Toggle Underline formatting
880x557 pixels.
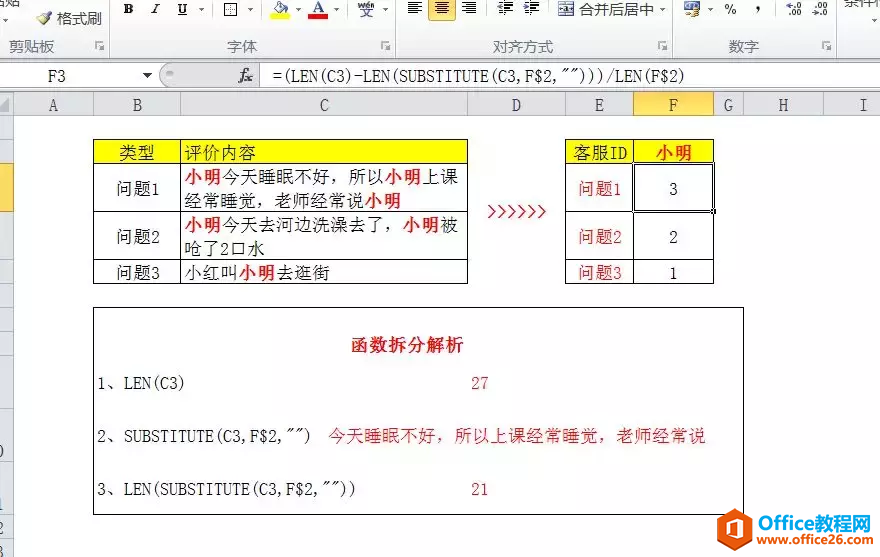(182, 9)
